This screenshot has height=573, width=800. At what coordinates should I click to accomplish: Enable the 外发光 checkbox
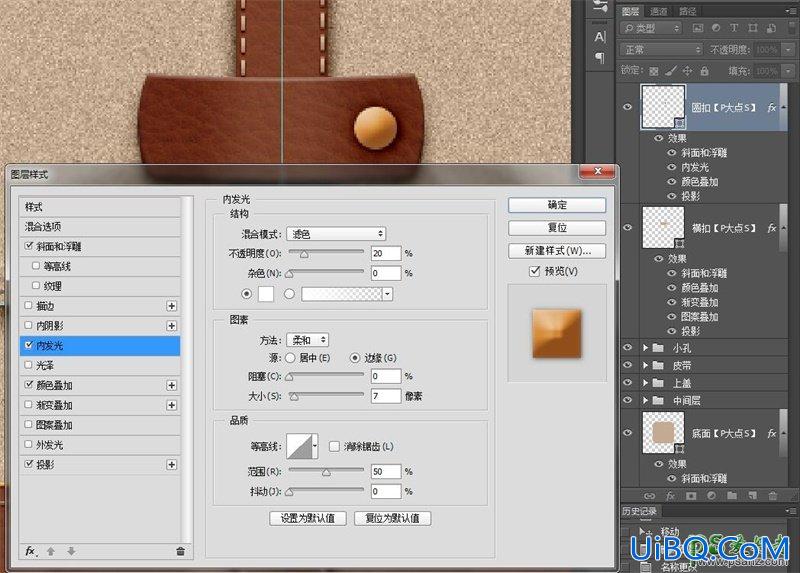click(x=29, y=444)
